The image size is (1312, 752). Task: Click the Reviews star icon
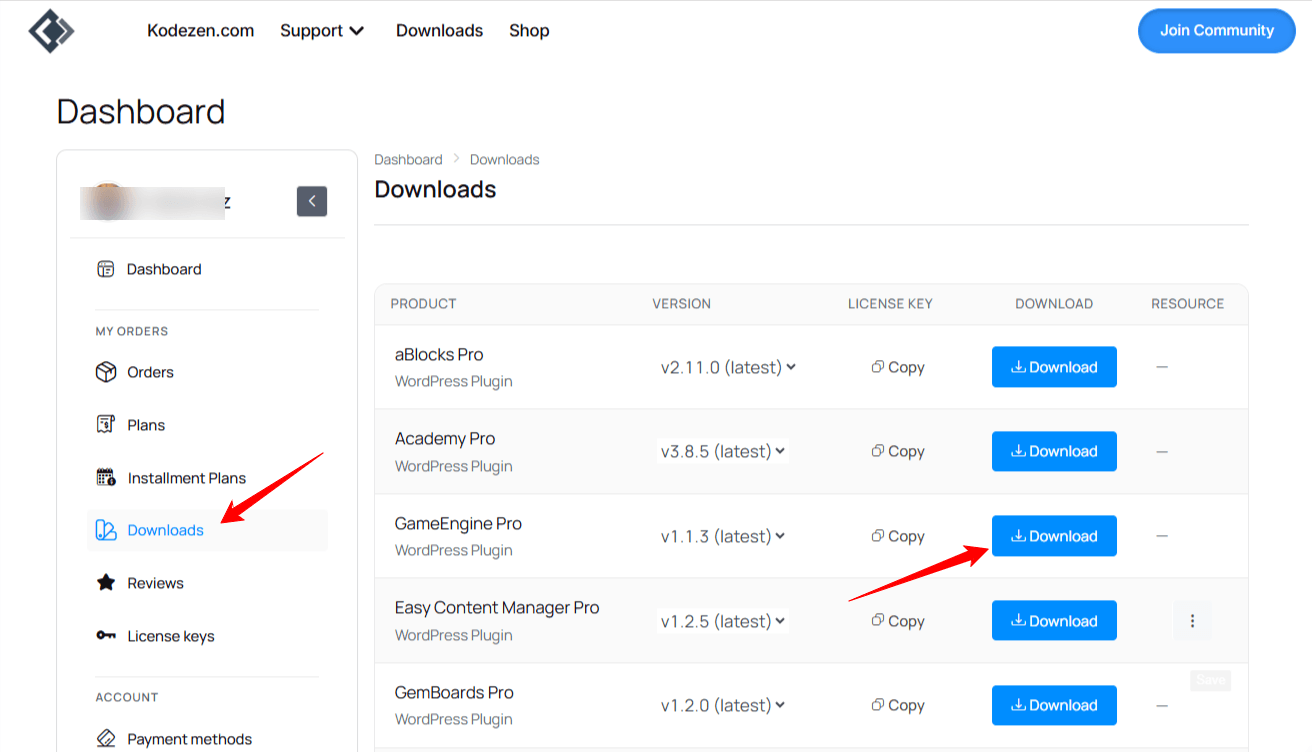[105, 583]
